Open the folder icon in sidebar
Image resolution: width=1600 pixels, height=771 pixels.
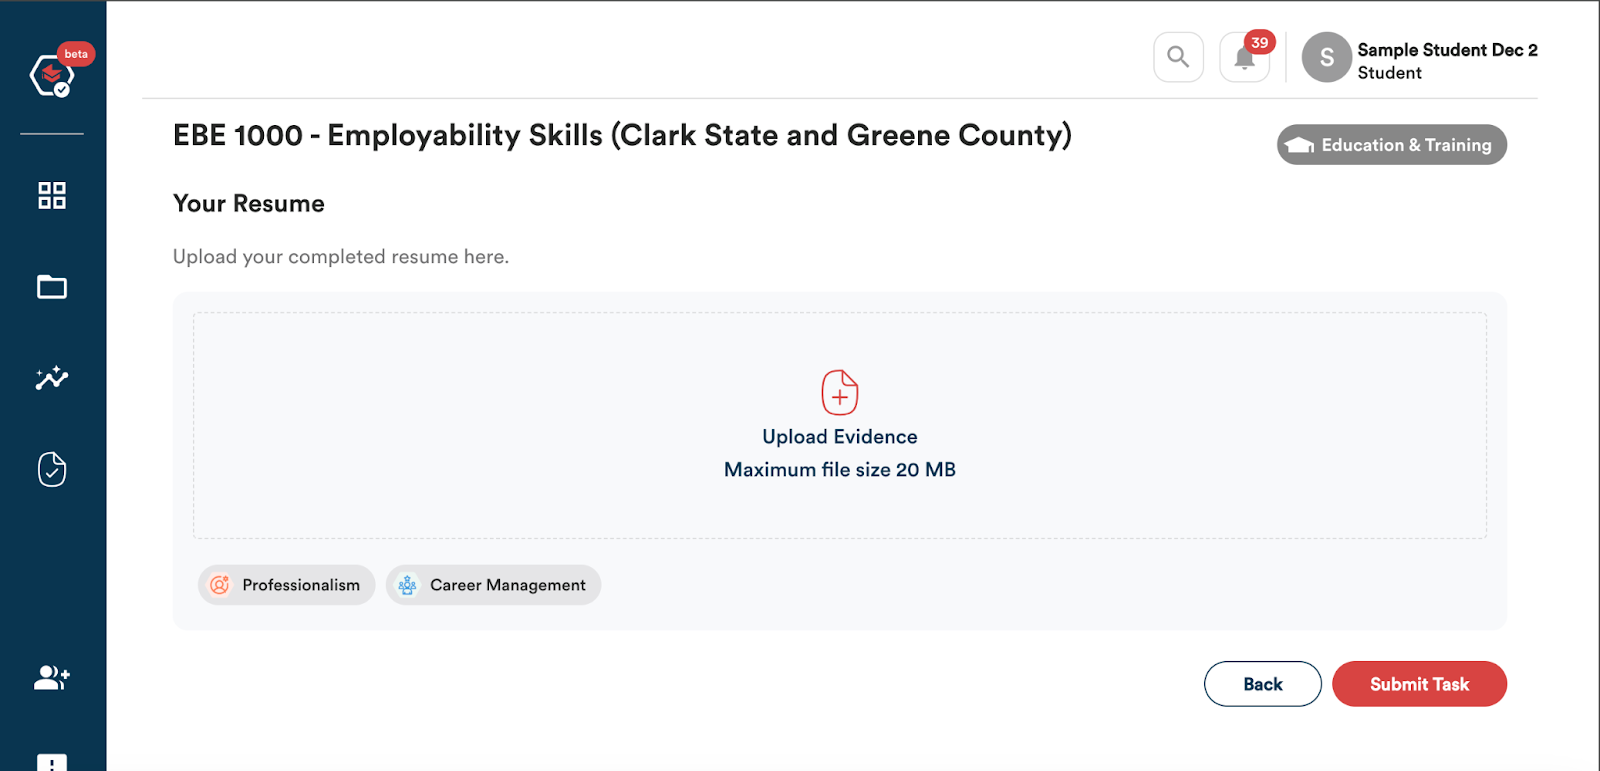(52, 287)
